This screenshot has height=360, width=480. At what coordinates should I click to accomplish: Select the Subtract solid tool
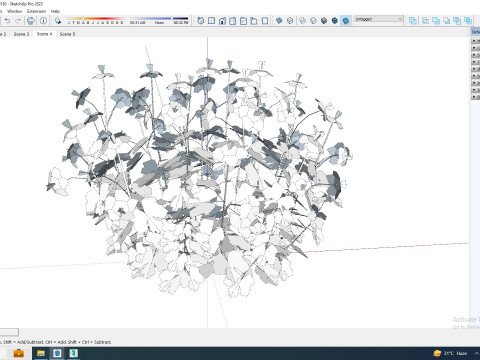coord(447,21)
